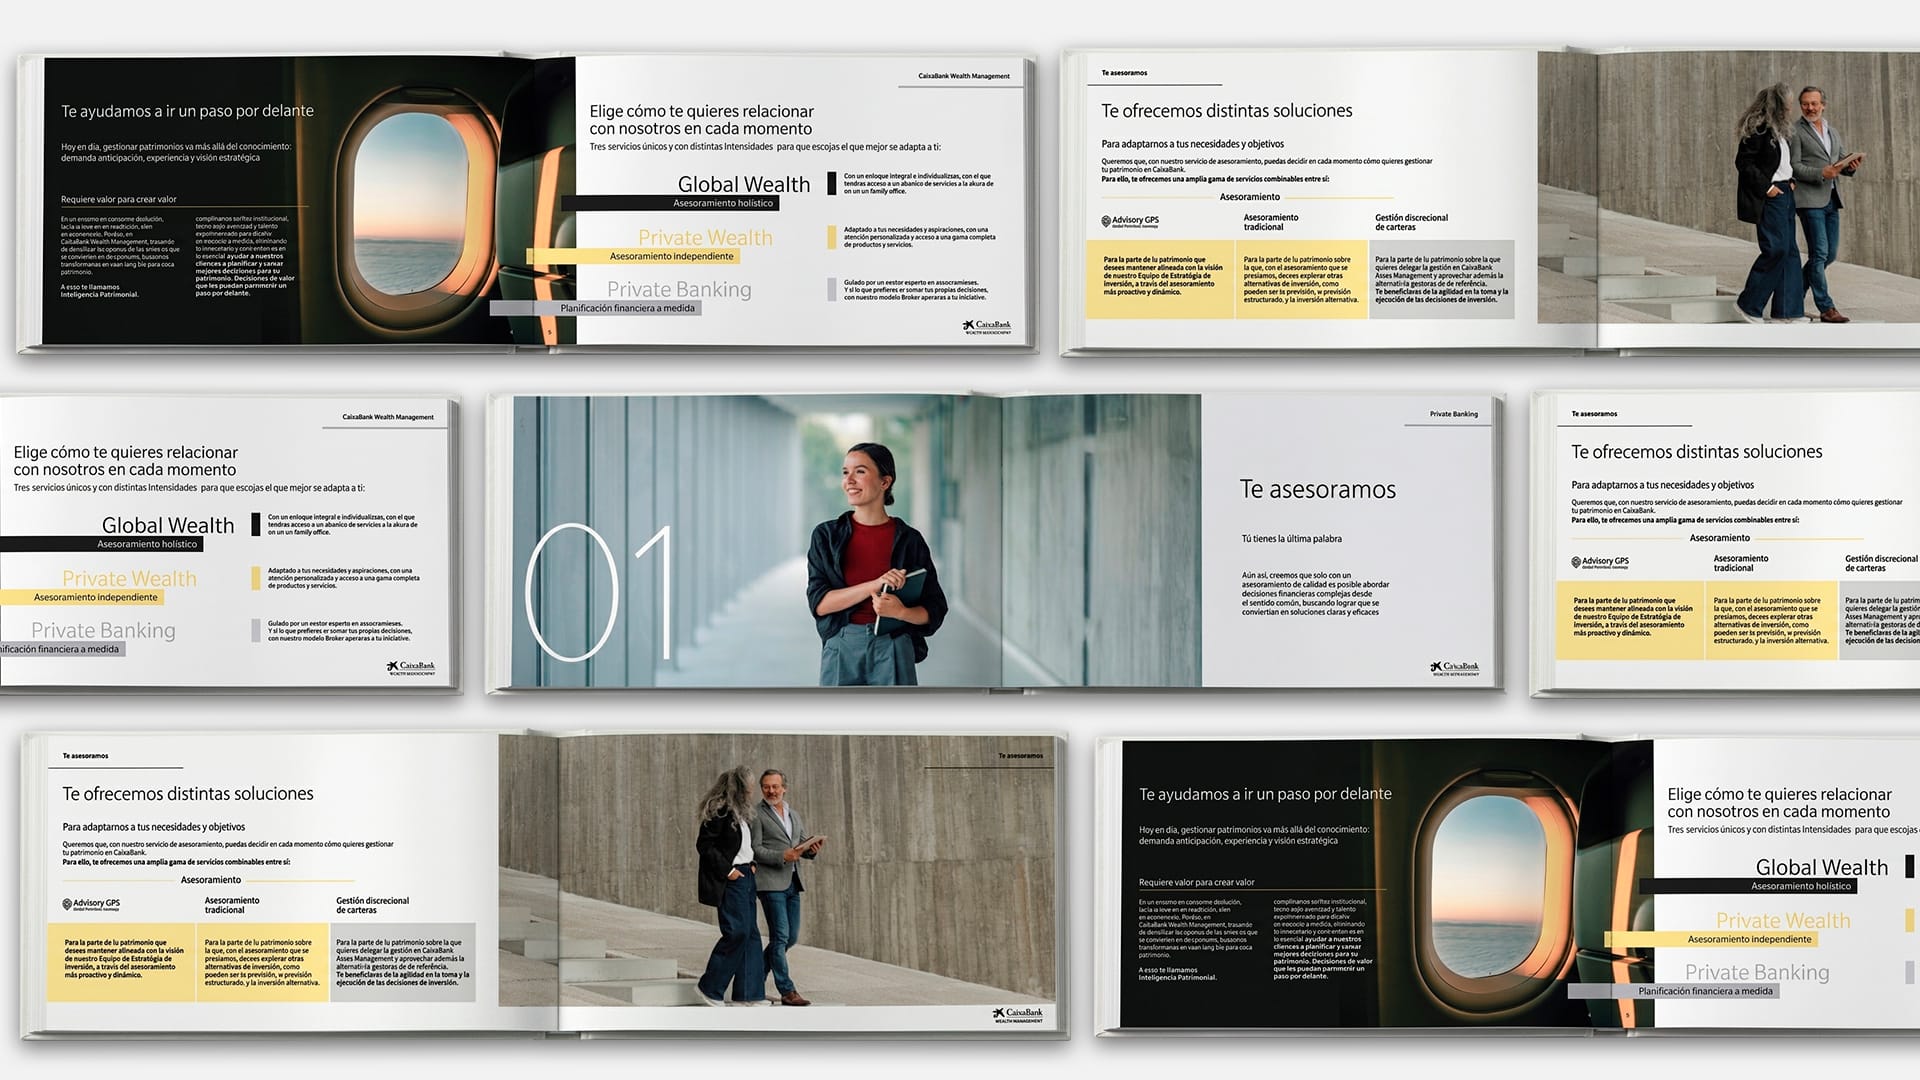The width and height of the screenshot is (1920, 1080).
Task: Click the 'Private Banking' header label in the center spread
Action: (x=1453, y=414)
